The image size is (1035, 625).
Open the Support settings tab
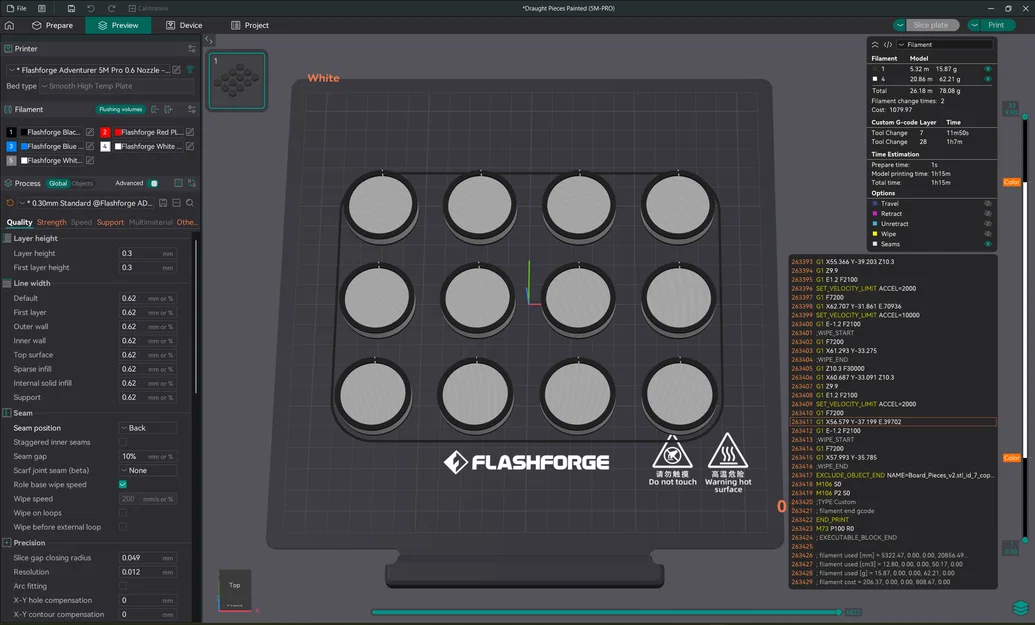[110, 222]
